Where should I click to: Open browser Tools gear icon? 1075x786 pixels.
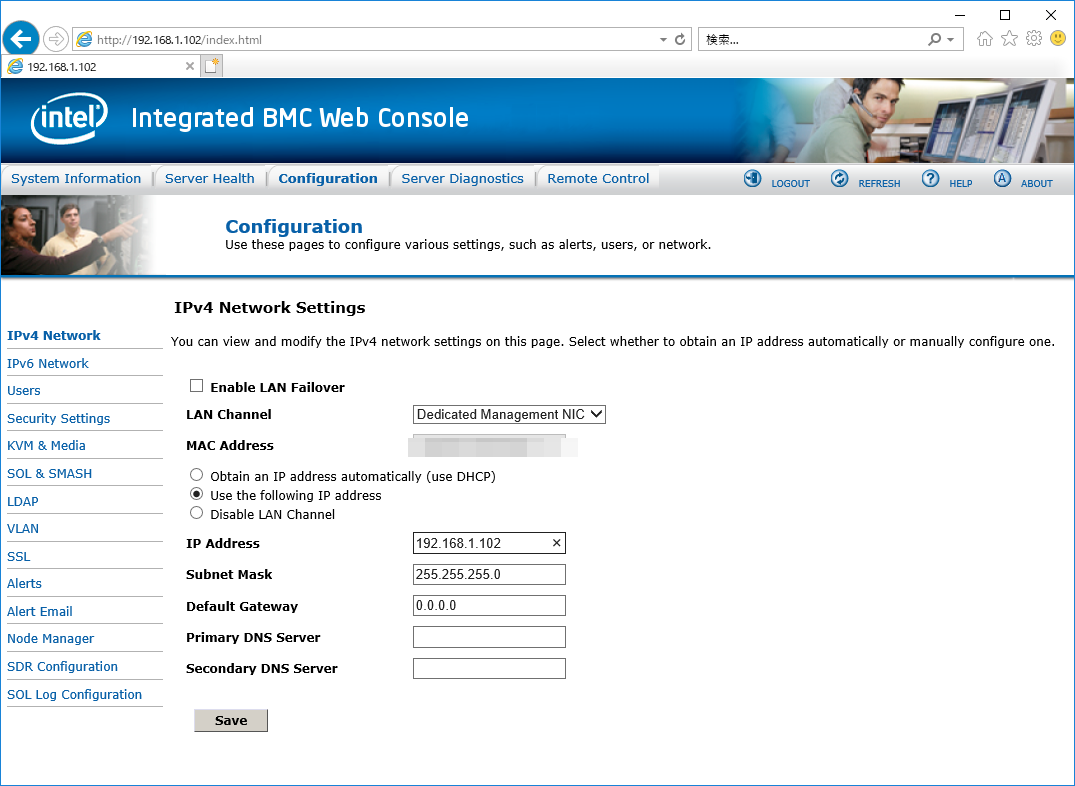coord(1034,38)
